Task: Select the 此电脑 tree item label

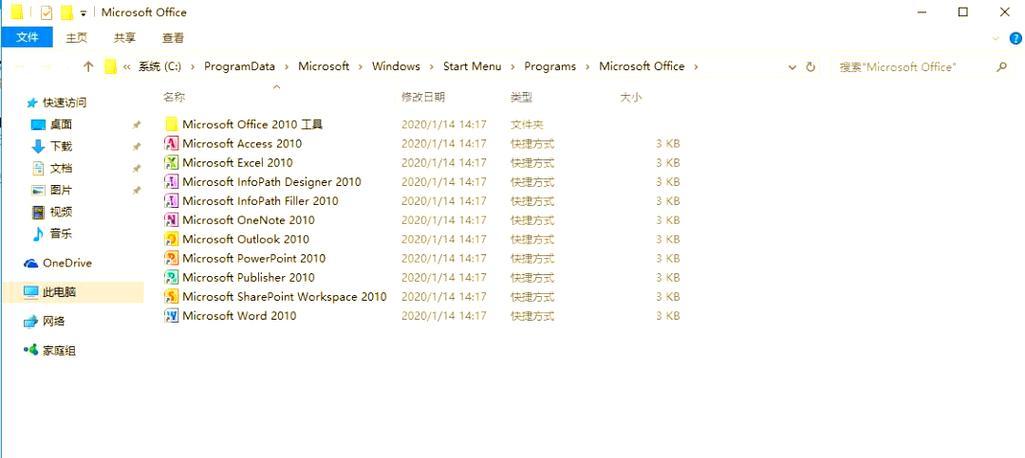Action: (59, 292)
